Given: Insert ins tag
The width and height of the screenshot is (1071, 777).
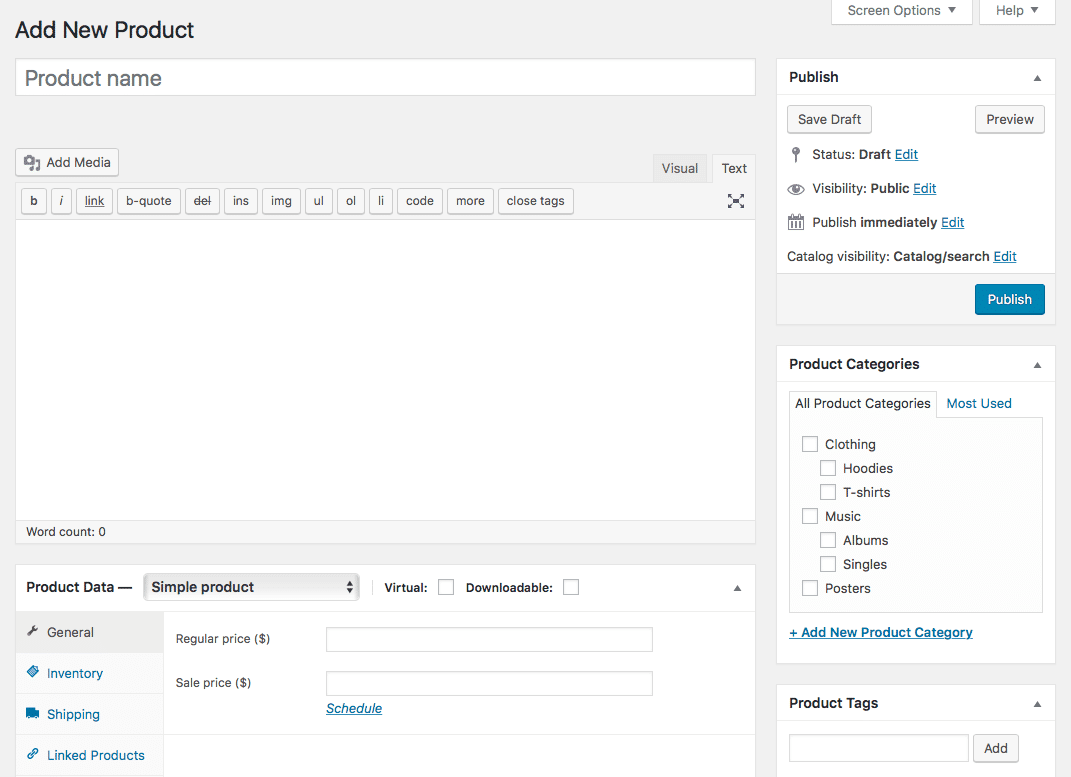Looking at the screenshot, I should click(240, 201).
